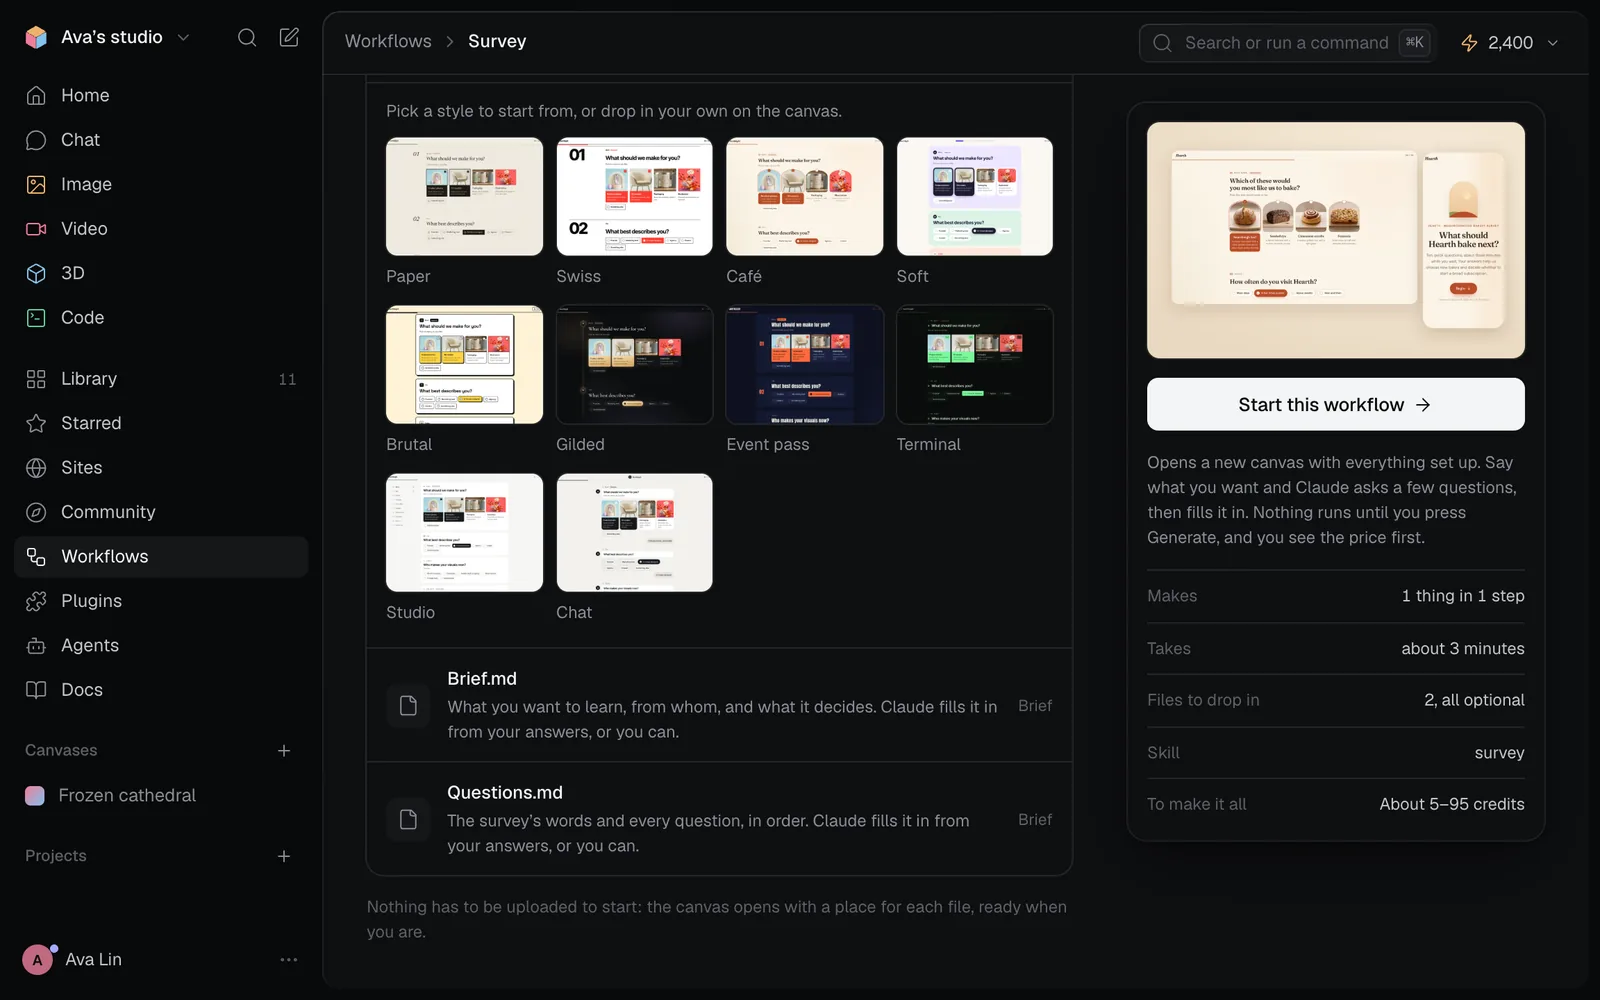
Task: Select the Swiss style thumbnail
Action: click(x=635, y=196)
